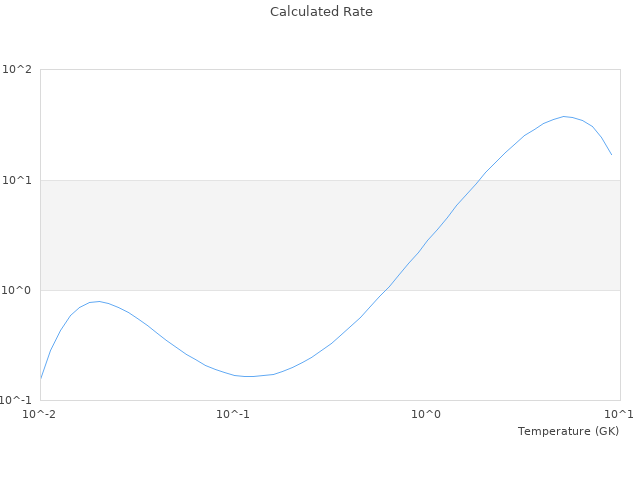The width and height of the screenshot is (640, 480).
Task: Click the 10^1 x-axis tick label
Action: (620, 414)
